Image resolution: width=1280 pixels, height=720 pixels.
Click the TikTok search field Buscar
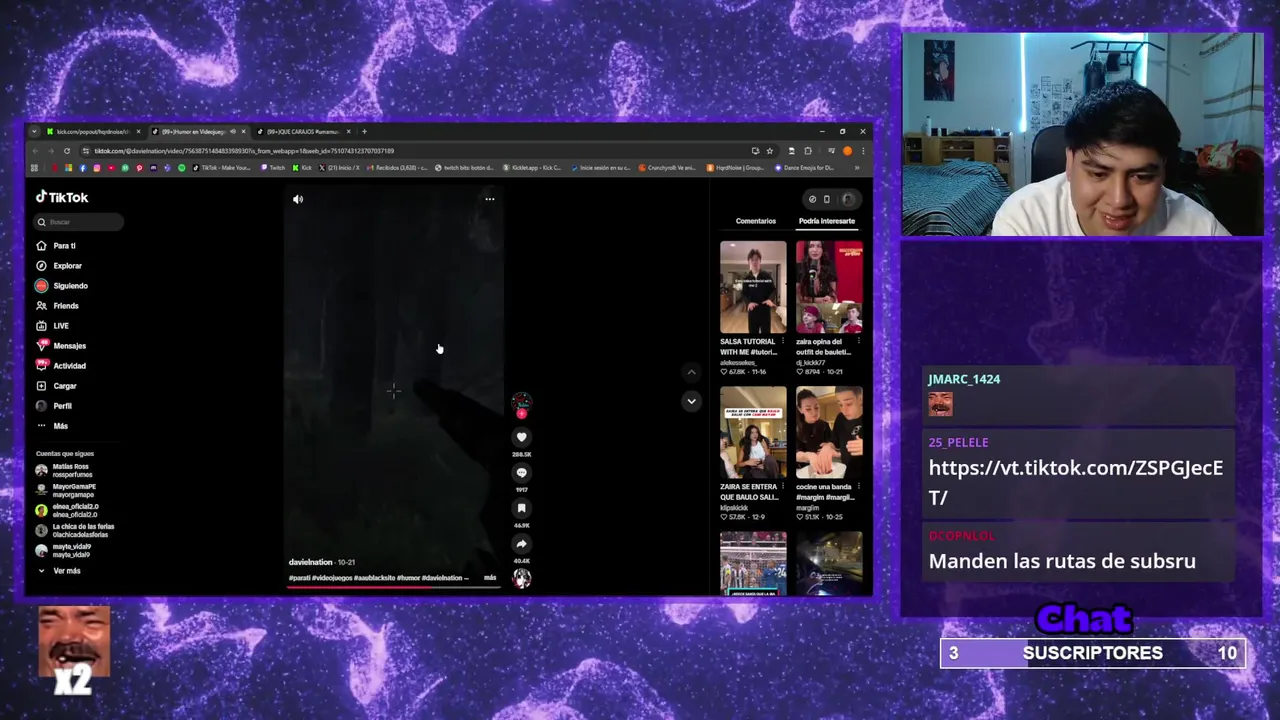(80, 222)
